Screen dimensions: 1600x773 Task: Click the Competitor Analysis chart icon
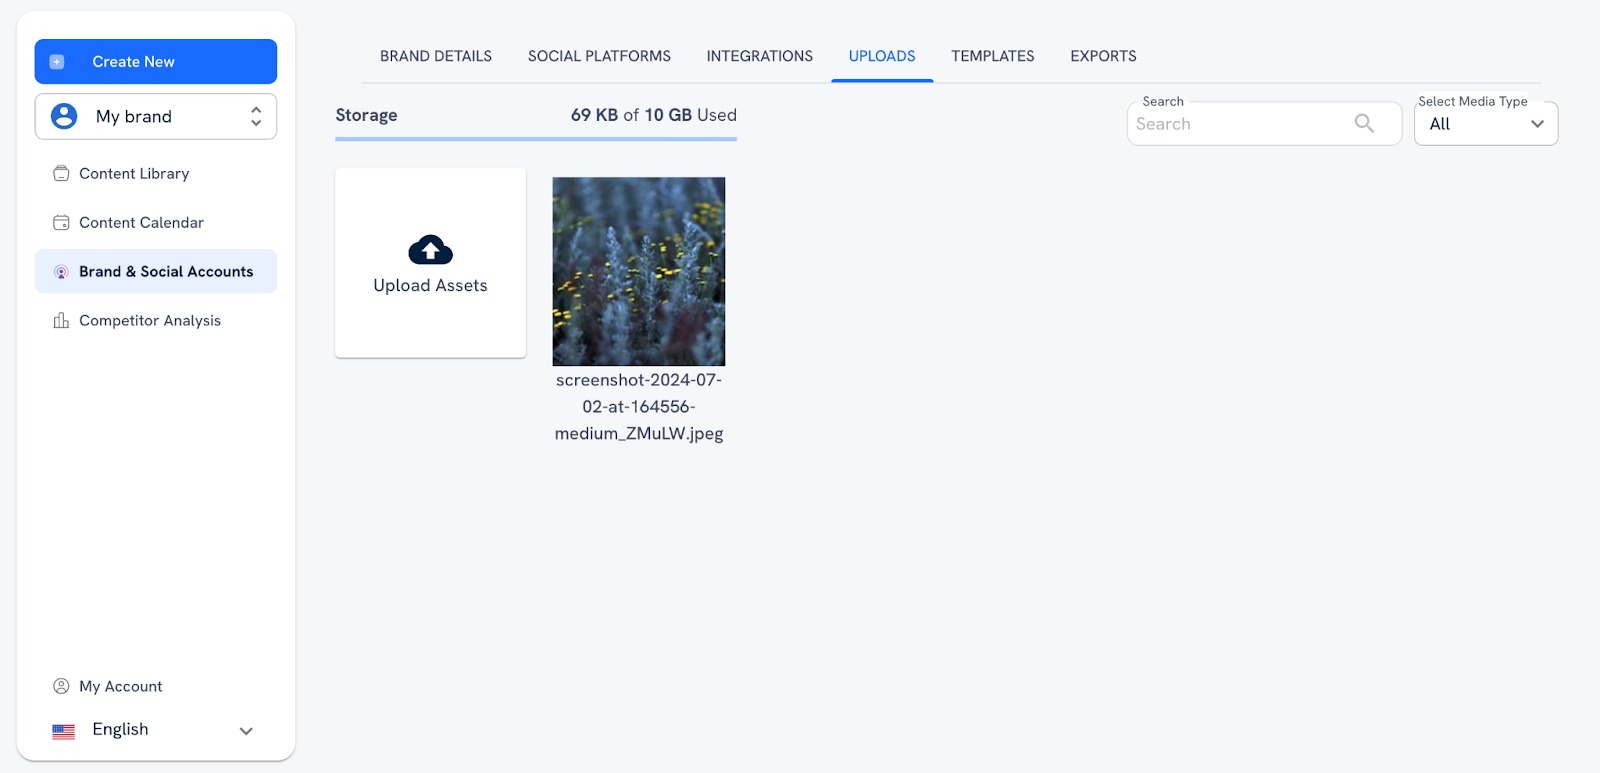pos(61,321)
